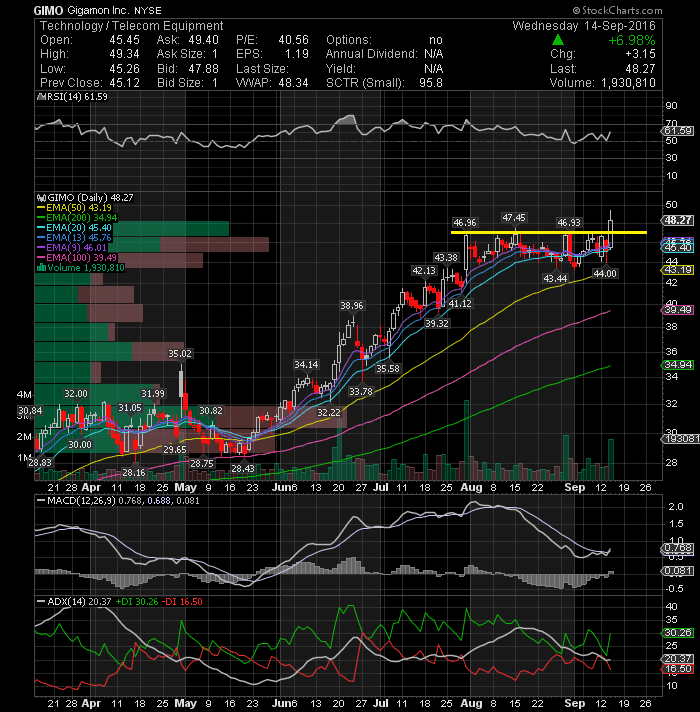Click the green up-arrow beside +6.98%
The image size is (700, 712).
[558, 40]
